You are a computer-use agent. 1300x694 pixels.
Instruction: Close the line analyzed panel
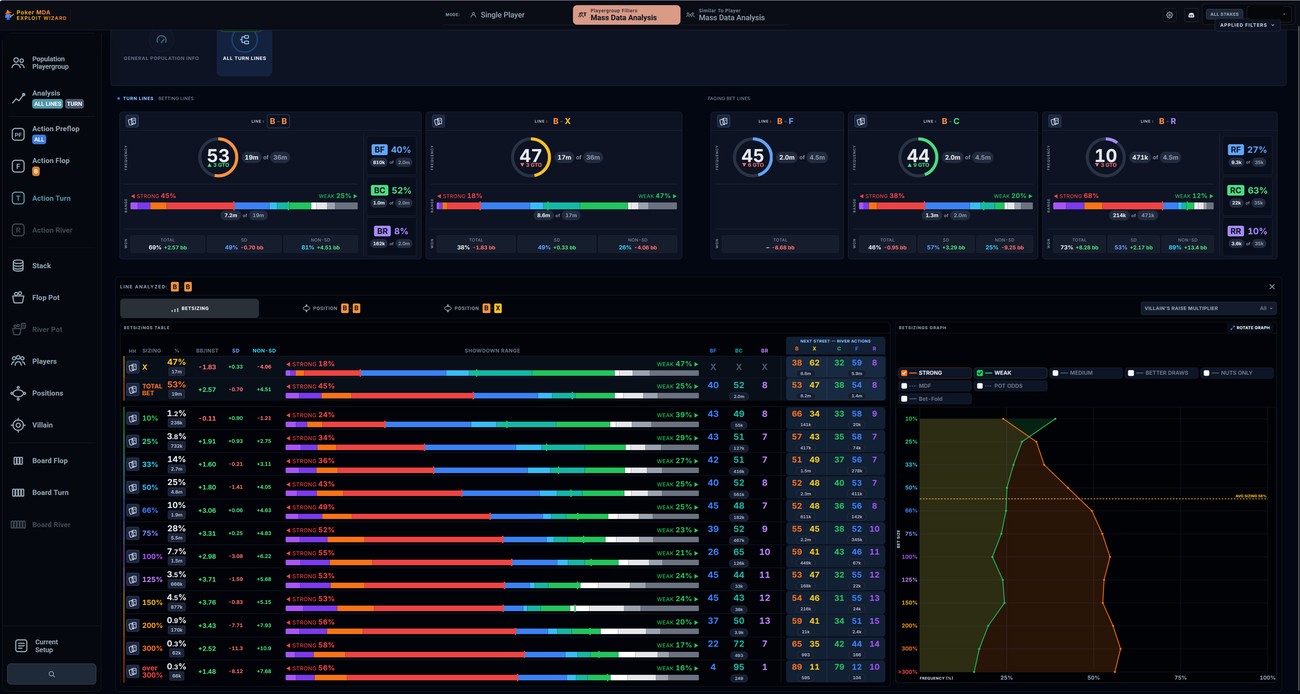coord(1272,287)
